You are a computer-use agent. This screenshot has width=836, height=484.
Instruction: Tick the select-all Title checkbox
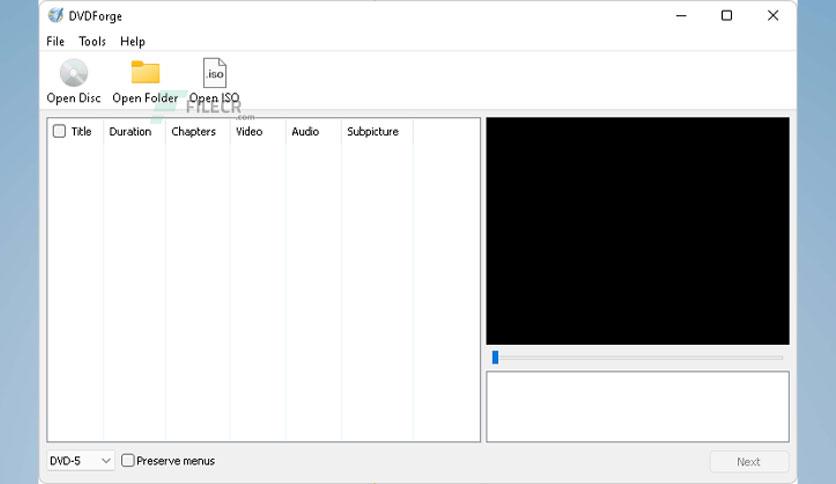(x=59, y=131)
